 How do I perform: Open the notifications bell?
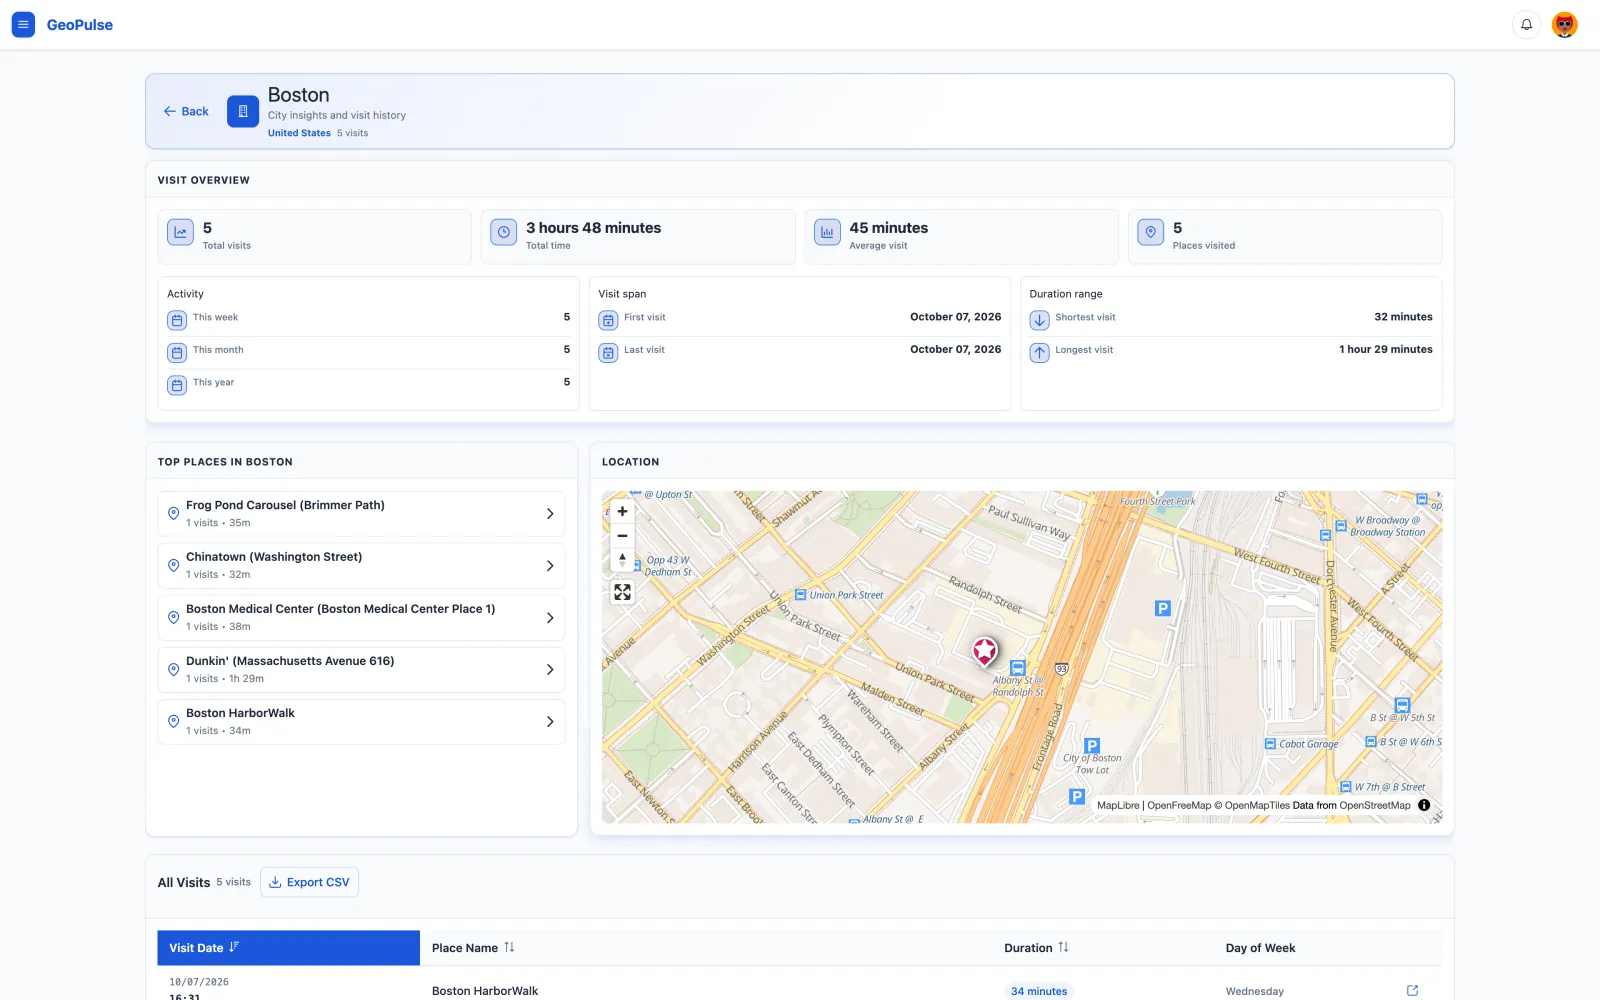pyautogui.click(x=1526, y=25)
